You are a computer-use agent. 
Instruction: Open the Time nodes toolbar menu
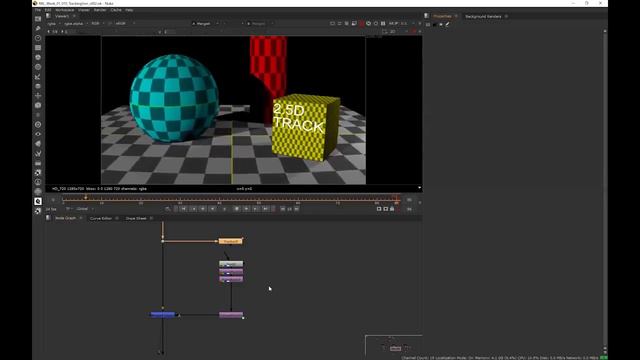coord(38,38)
